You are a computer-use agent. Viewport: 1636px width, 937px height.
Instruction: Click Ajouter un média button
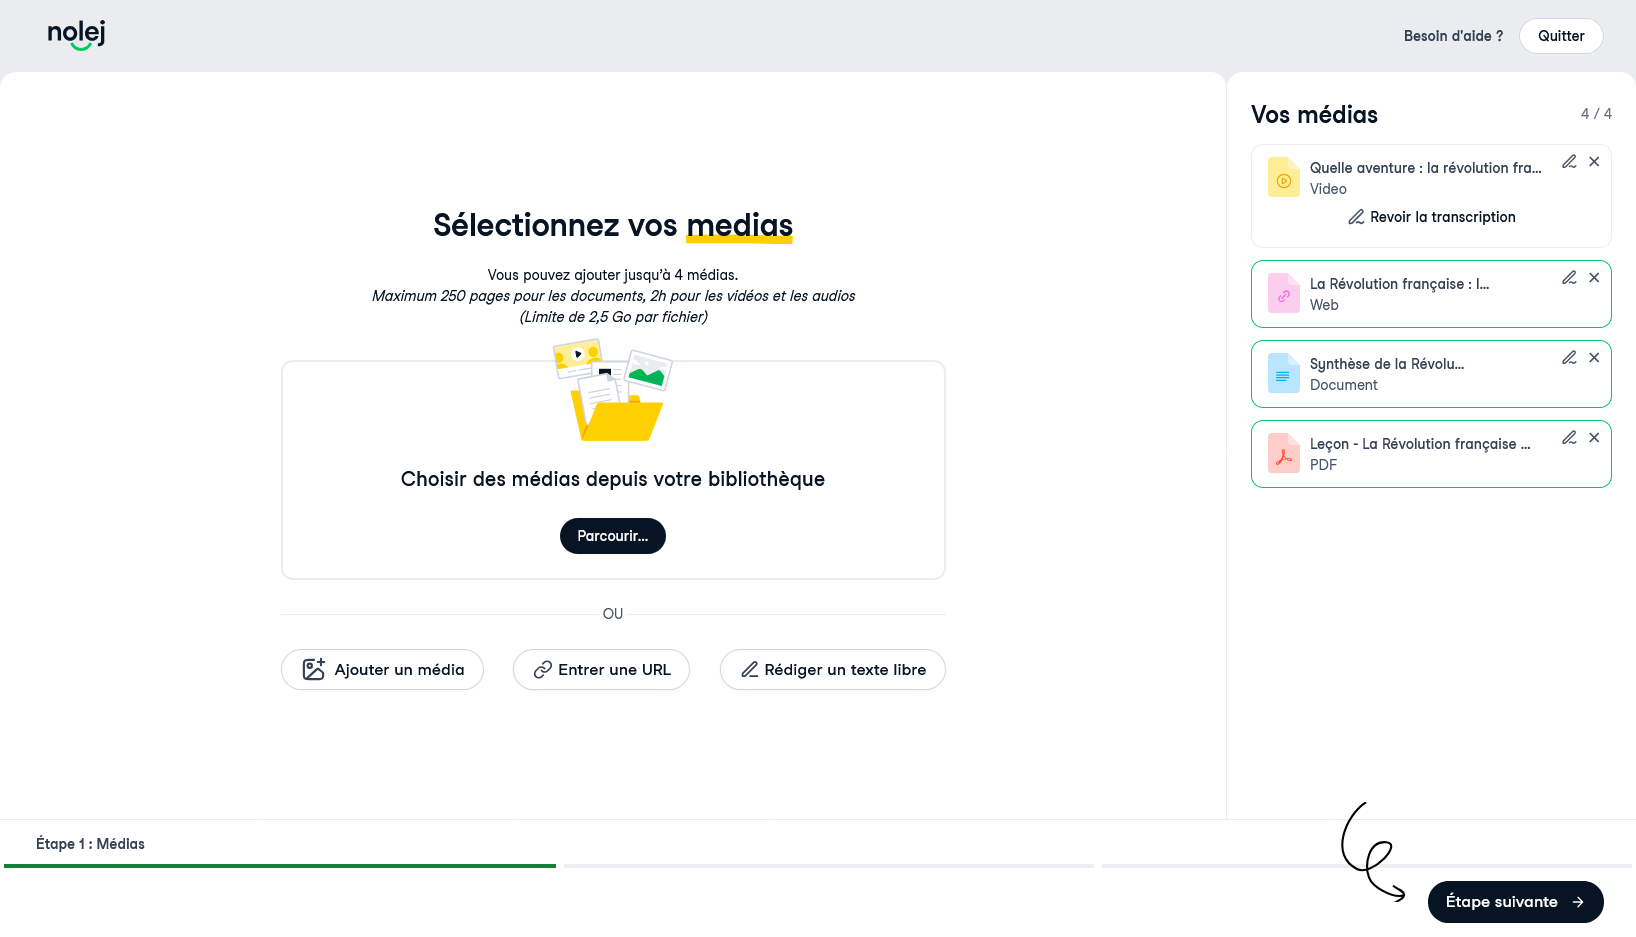382,670
